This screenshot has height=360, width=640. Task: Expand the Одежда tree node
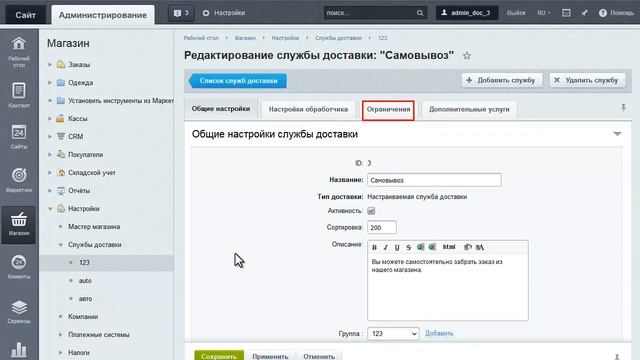[50, 83]
